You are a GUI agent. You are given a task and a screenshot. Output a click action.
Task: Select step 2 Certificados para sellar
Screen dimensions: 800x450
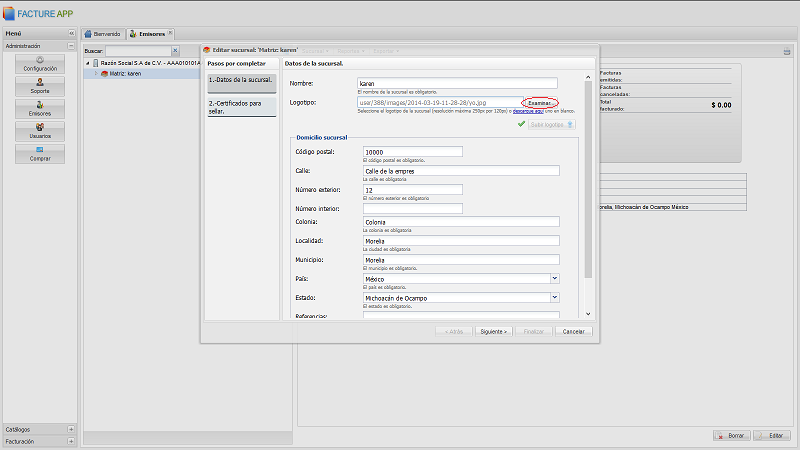coord(240,106)
